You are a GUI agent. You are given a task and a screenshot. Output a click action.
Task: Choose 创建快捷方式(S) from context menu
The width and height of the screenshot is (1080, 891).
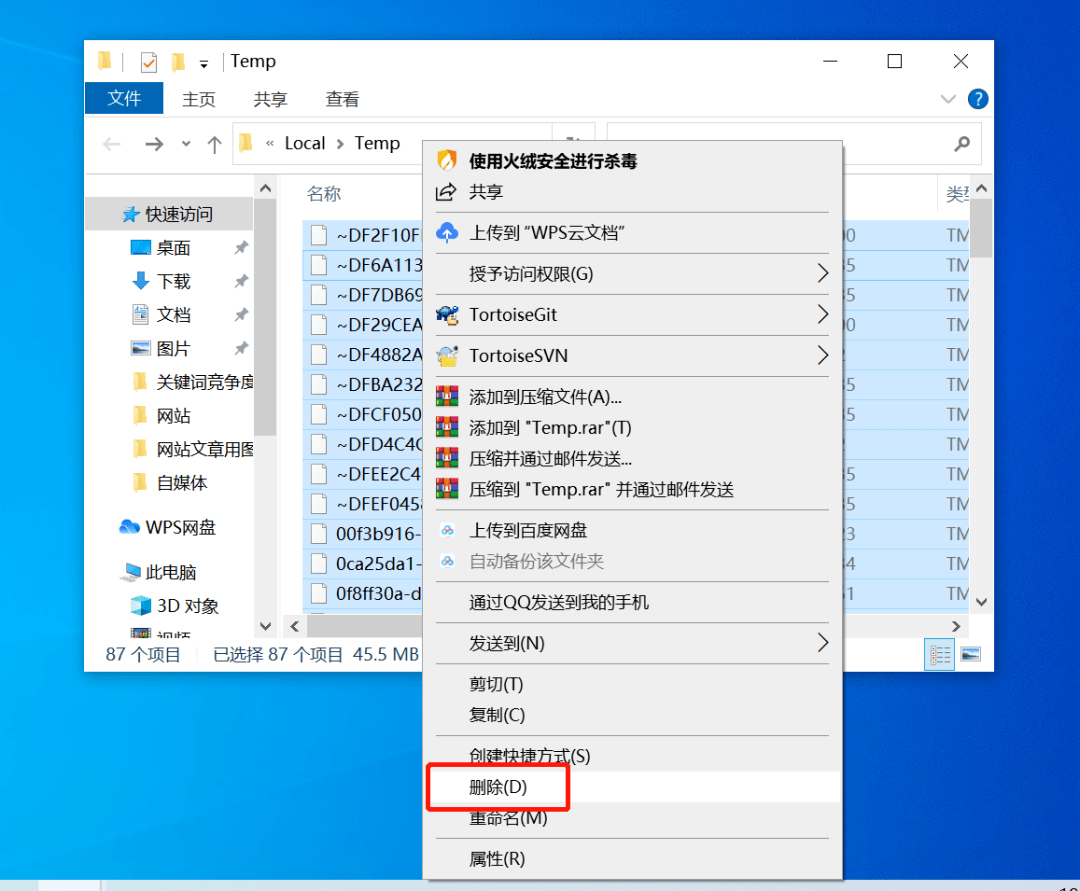coord(632,756)
